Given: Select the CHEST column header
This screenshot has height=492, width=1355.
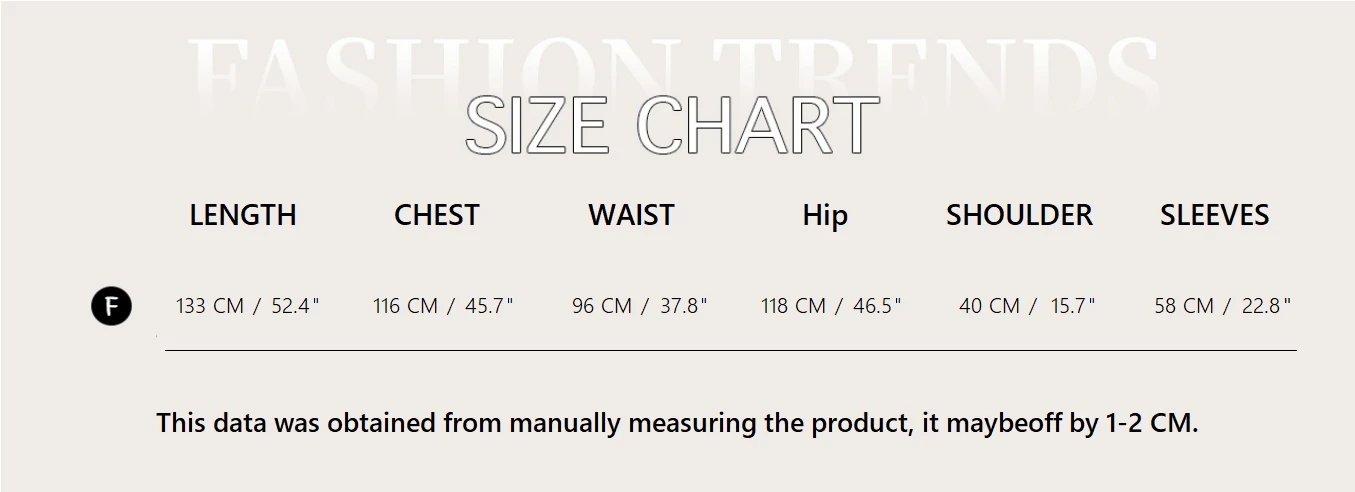Looking at the screenshot, I should (x=436, y=215).
